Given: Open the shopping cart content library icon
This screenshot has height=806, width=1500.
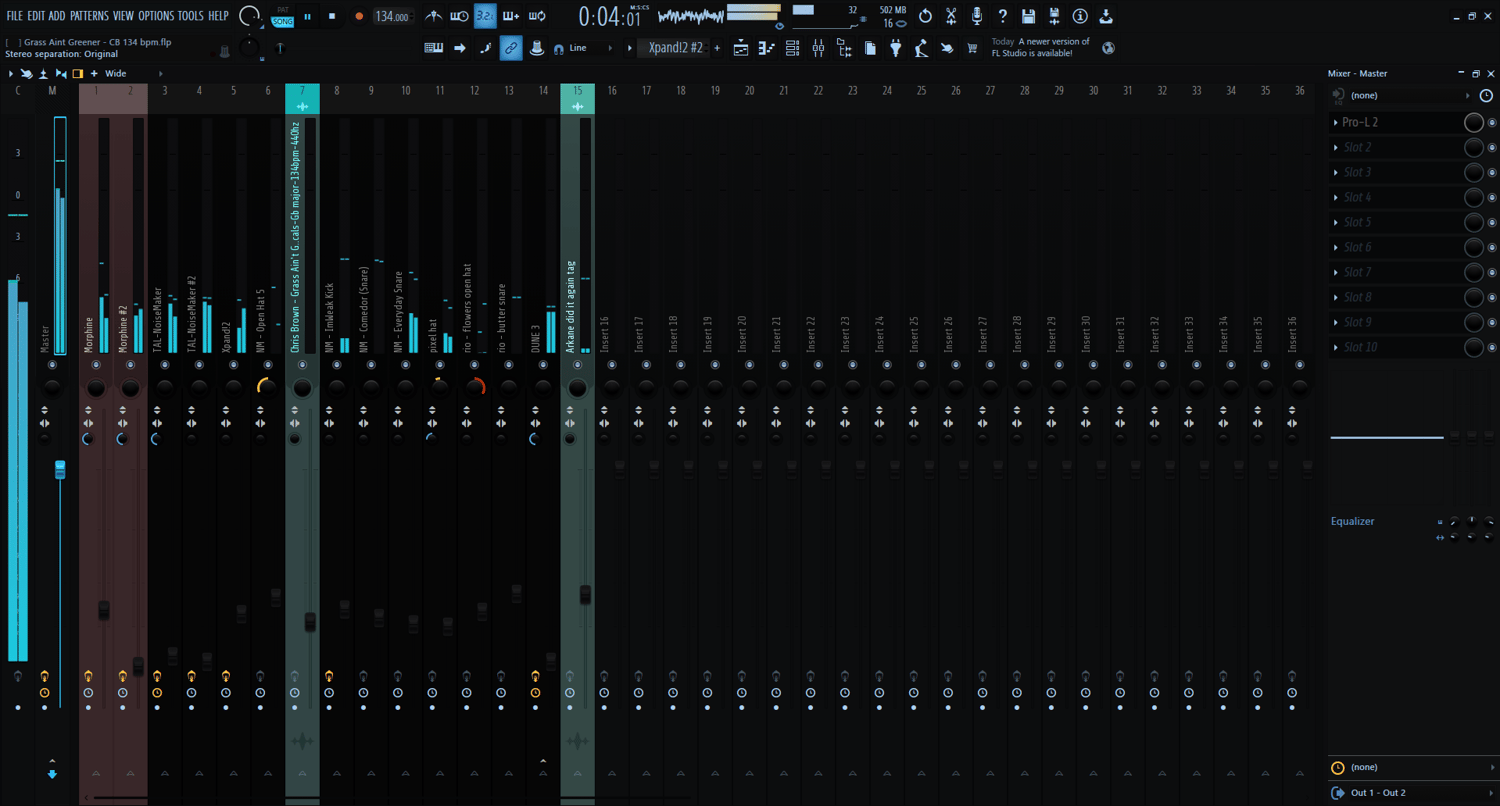Looking at the screenshot, I should [973, 47].
